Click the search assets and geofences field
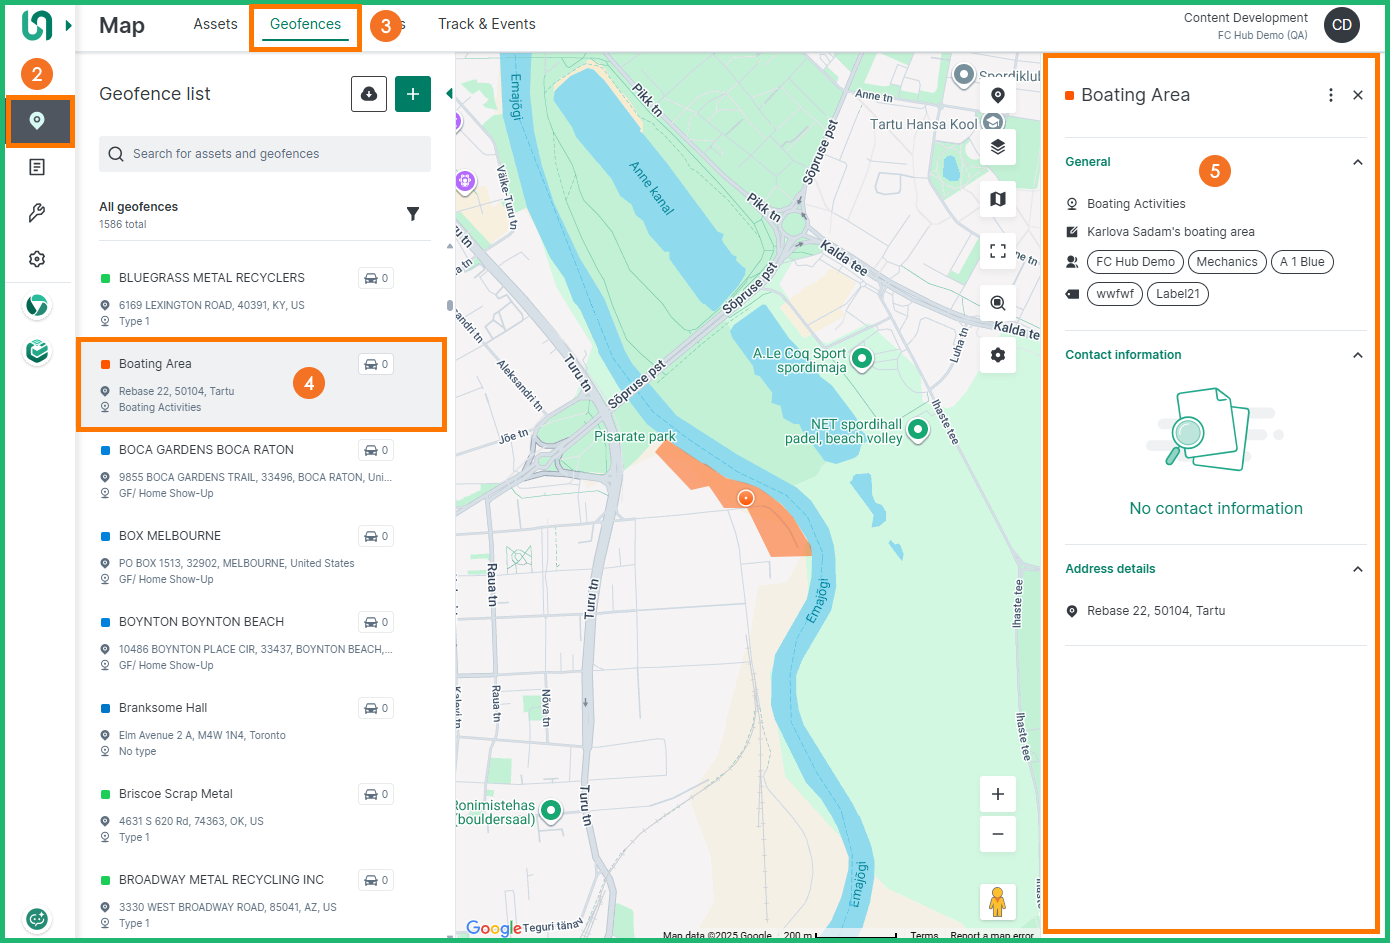Image resolution: width=1390 pixels, height=943 pixels. click(x=265, y=154)
